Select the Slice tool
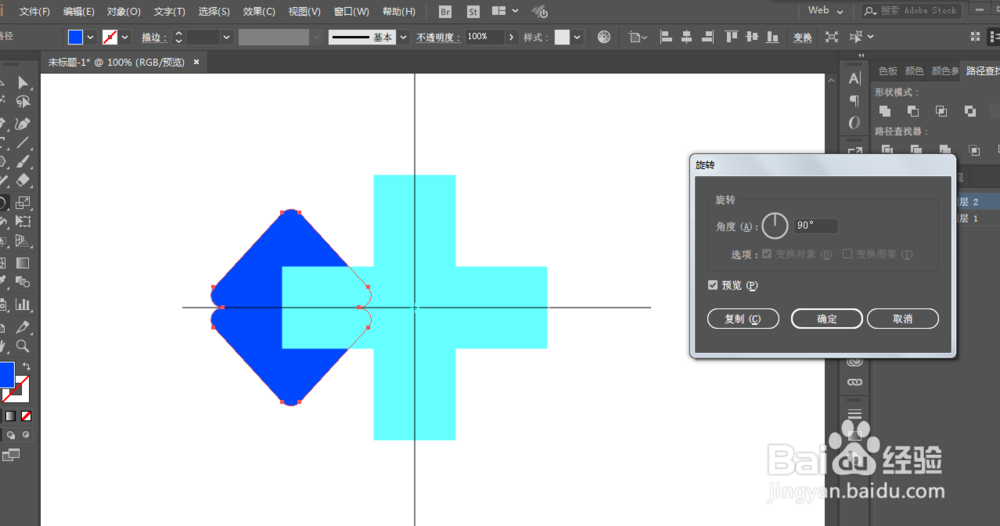This screenshot has width=1000, height=526. click(23, 326)
